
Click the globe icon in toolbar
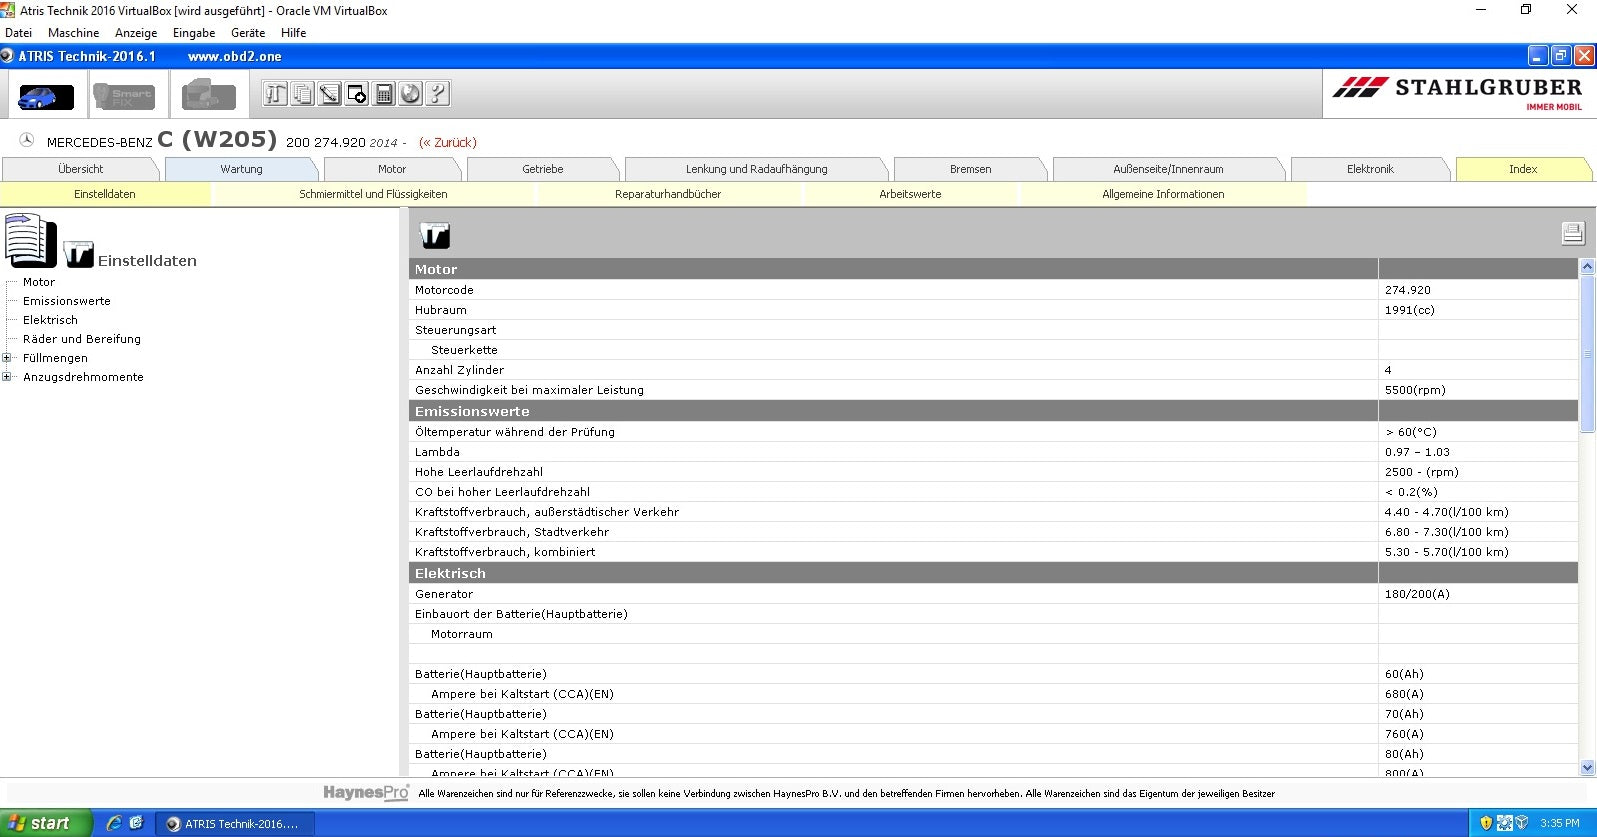(x=410, y=94)
